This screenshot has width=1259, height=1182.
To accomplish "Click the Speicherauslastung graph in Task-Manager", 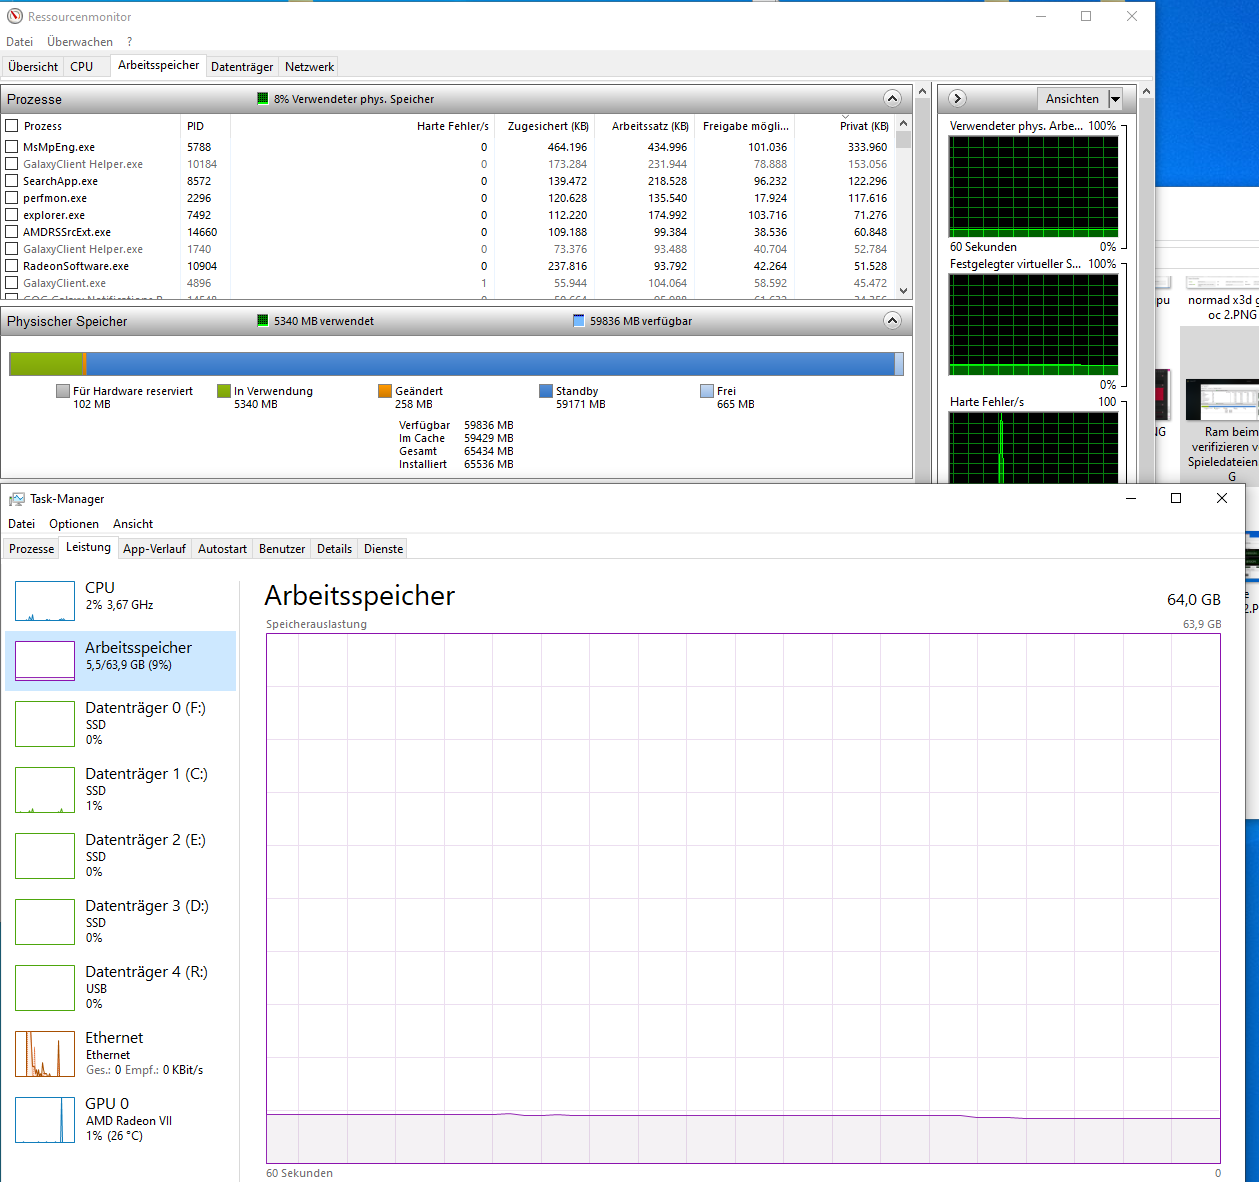I will (743, 898).
